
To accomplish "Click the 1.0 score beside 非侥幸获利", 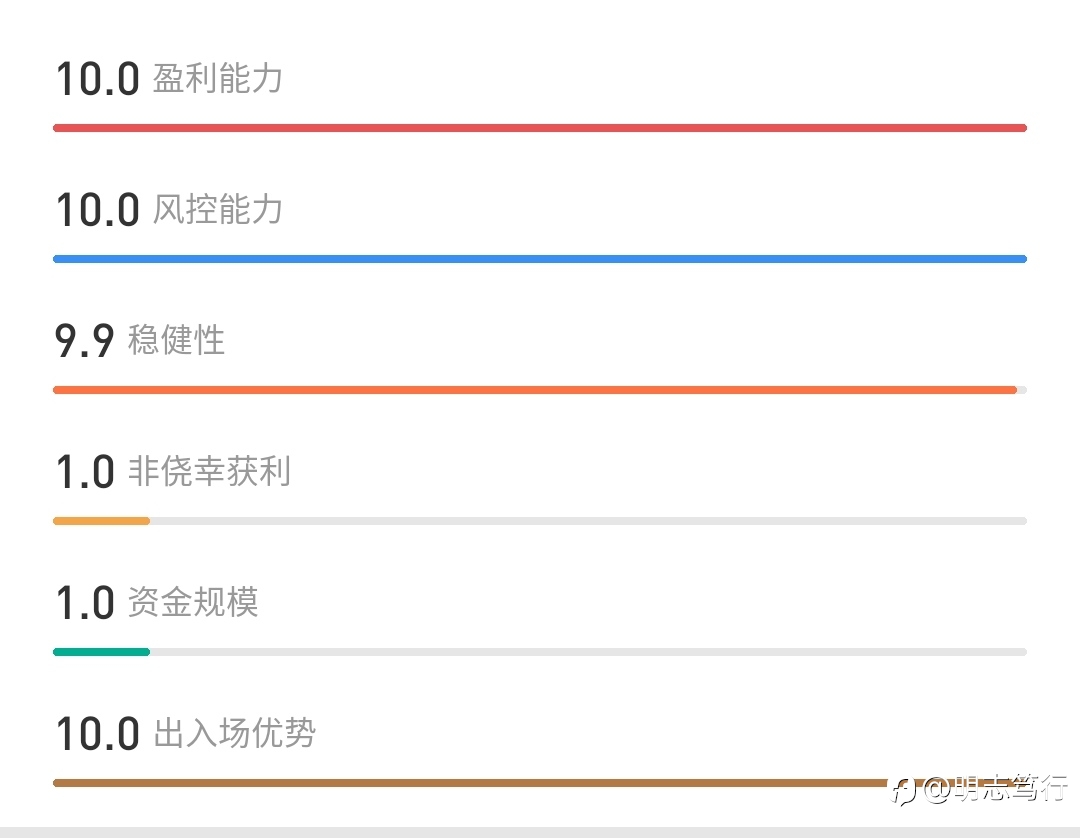I will [x=85, y=472].
